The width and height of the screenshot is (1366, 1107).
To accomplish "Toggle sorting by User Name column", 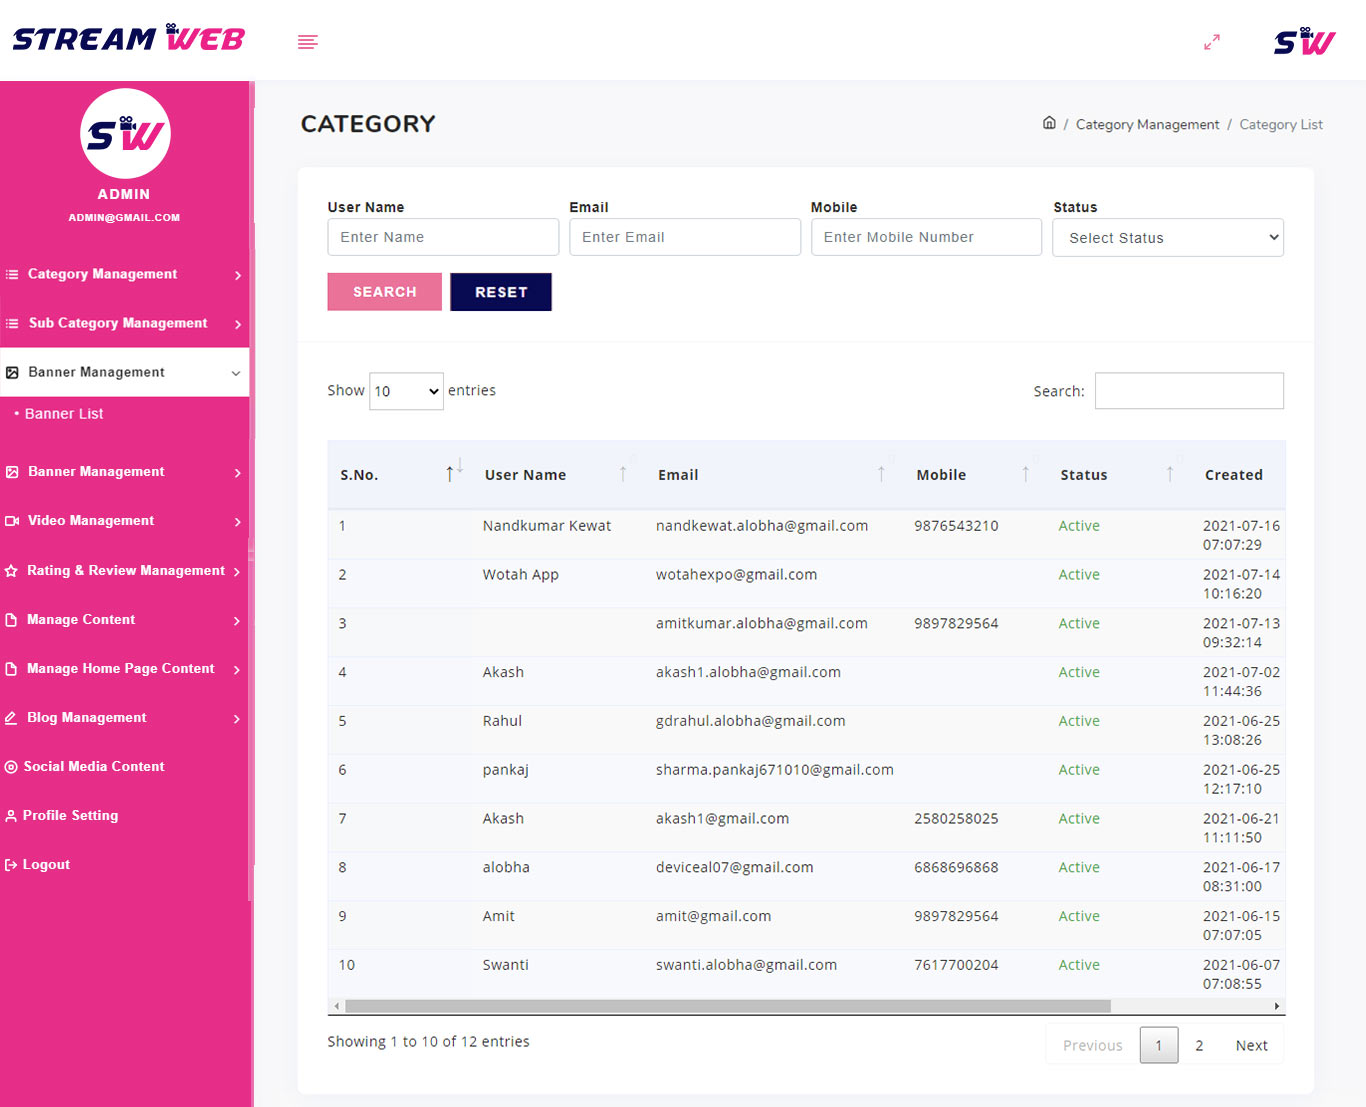I will point(622,474).
